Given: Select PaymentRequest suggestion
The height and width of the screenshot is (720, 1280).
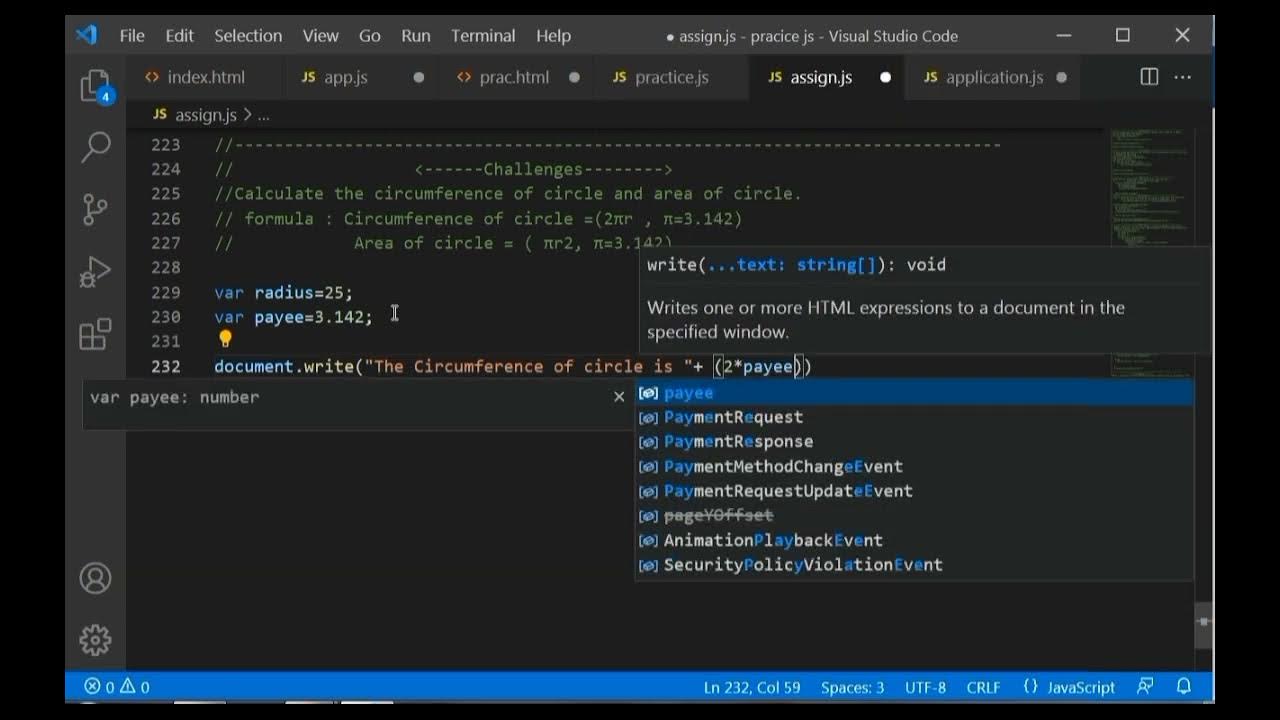Looking at the screenshot, I should (x=914, y=417).
